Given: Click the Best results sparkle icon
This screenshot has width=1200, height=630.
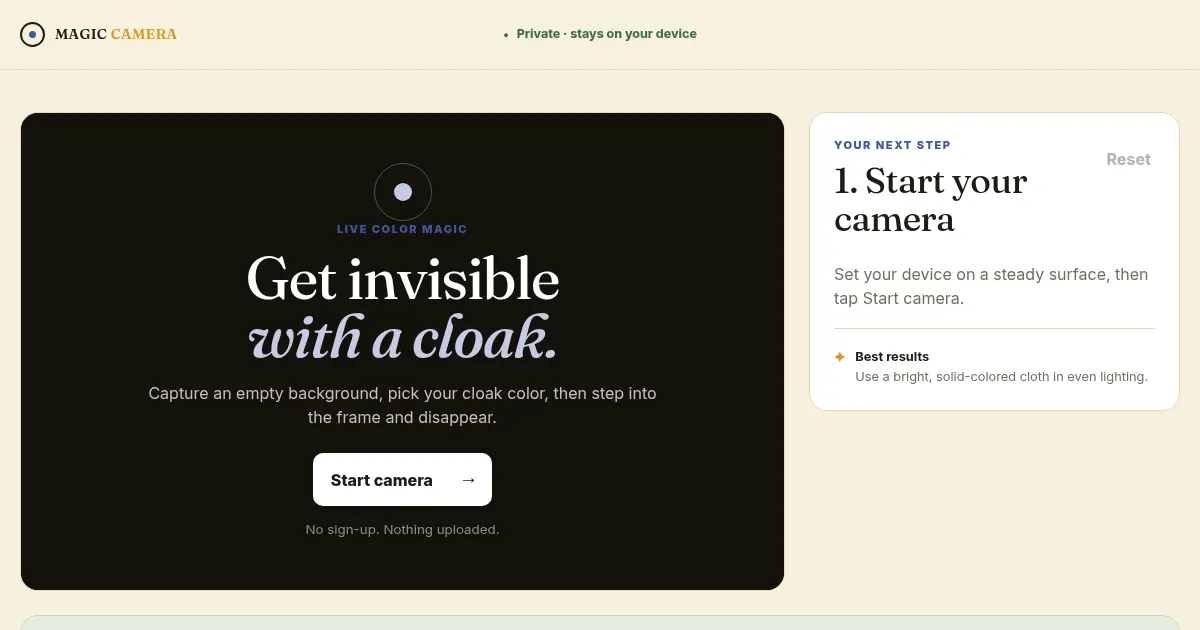Looking at the screenshot, I should pyautogui.click(x=840, y=357).
